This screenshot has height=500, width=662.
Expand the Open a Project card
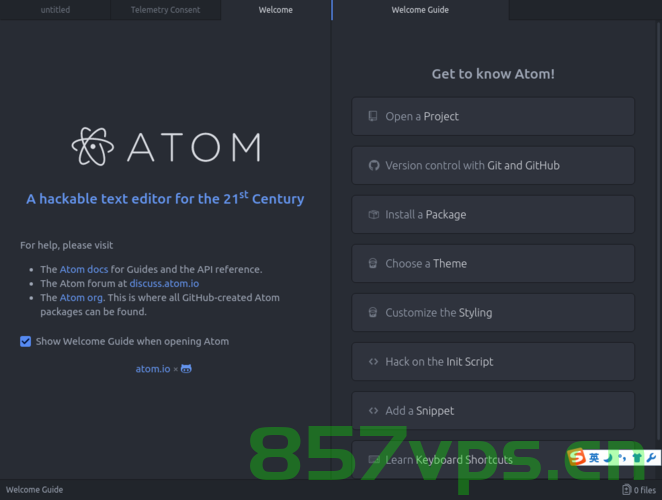pos(493,117)
